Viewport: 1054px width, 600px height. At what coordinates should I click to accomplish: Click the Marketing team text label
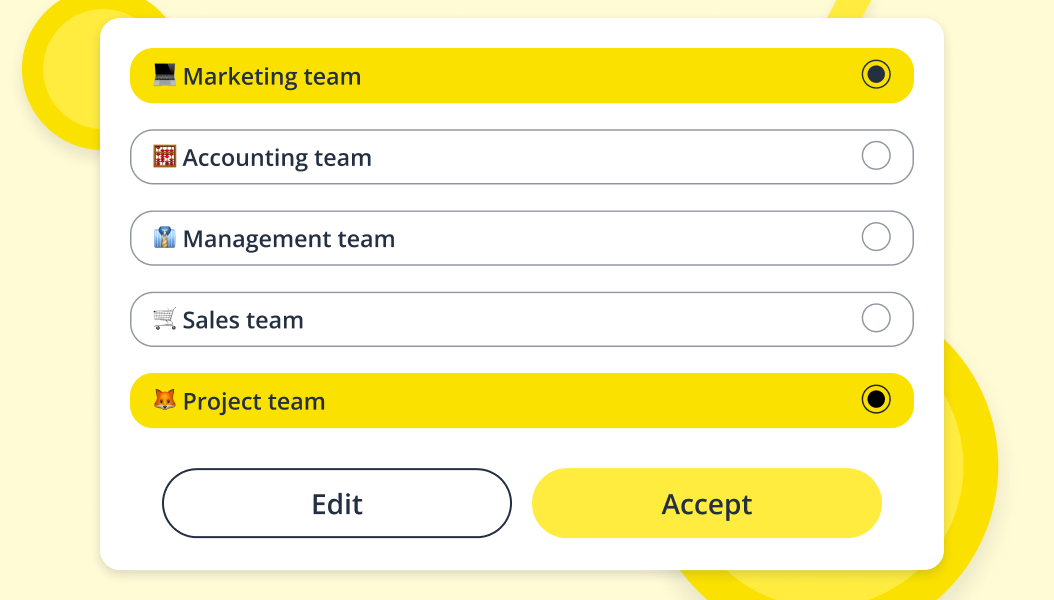click(272, 77)
